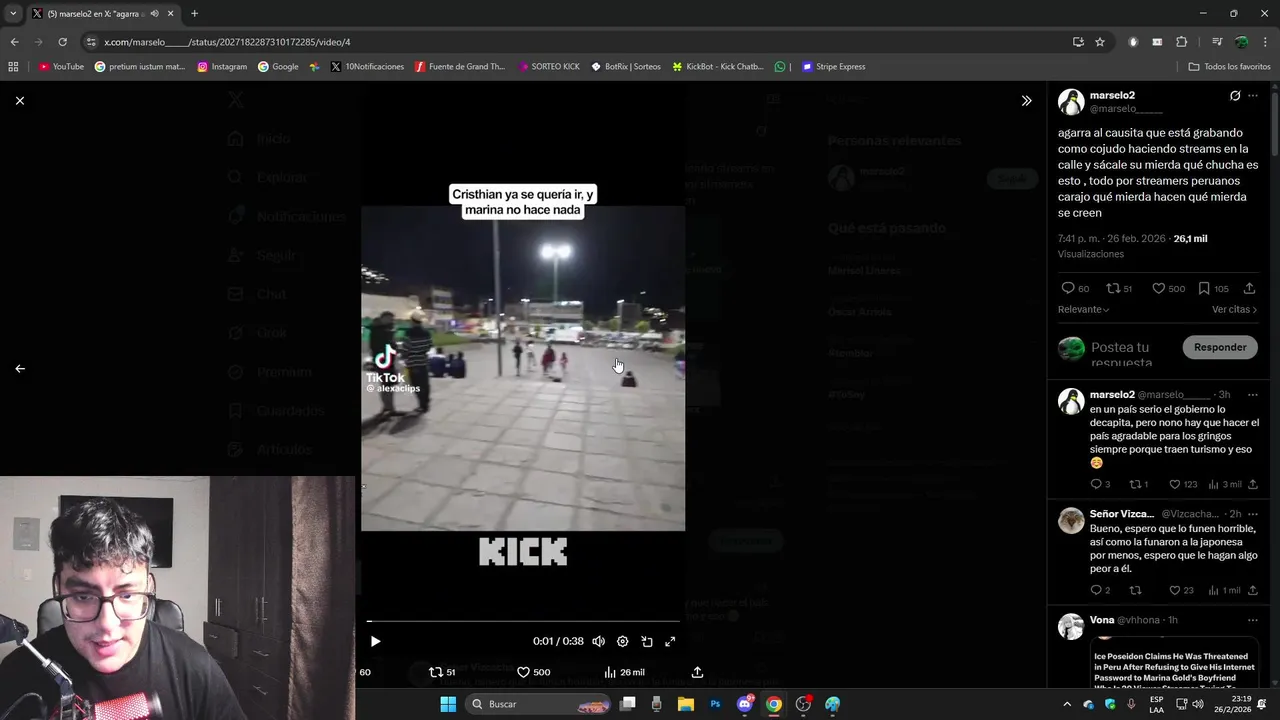Like the main post with 500 likes
The image size is (1280, 720).
pyautogui.click(x=1168, y=288)
